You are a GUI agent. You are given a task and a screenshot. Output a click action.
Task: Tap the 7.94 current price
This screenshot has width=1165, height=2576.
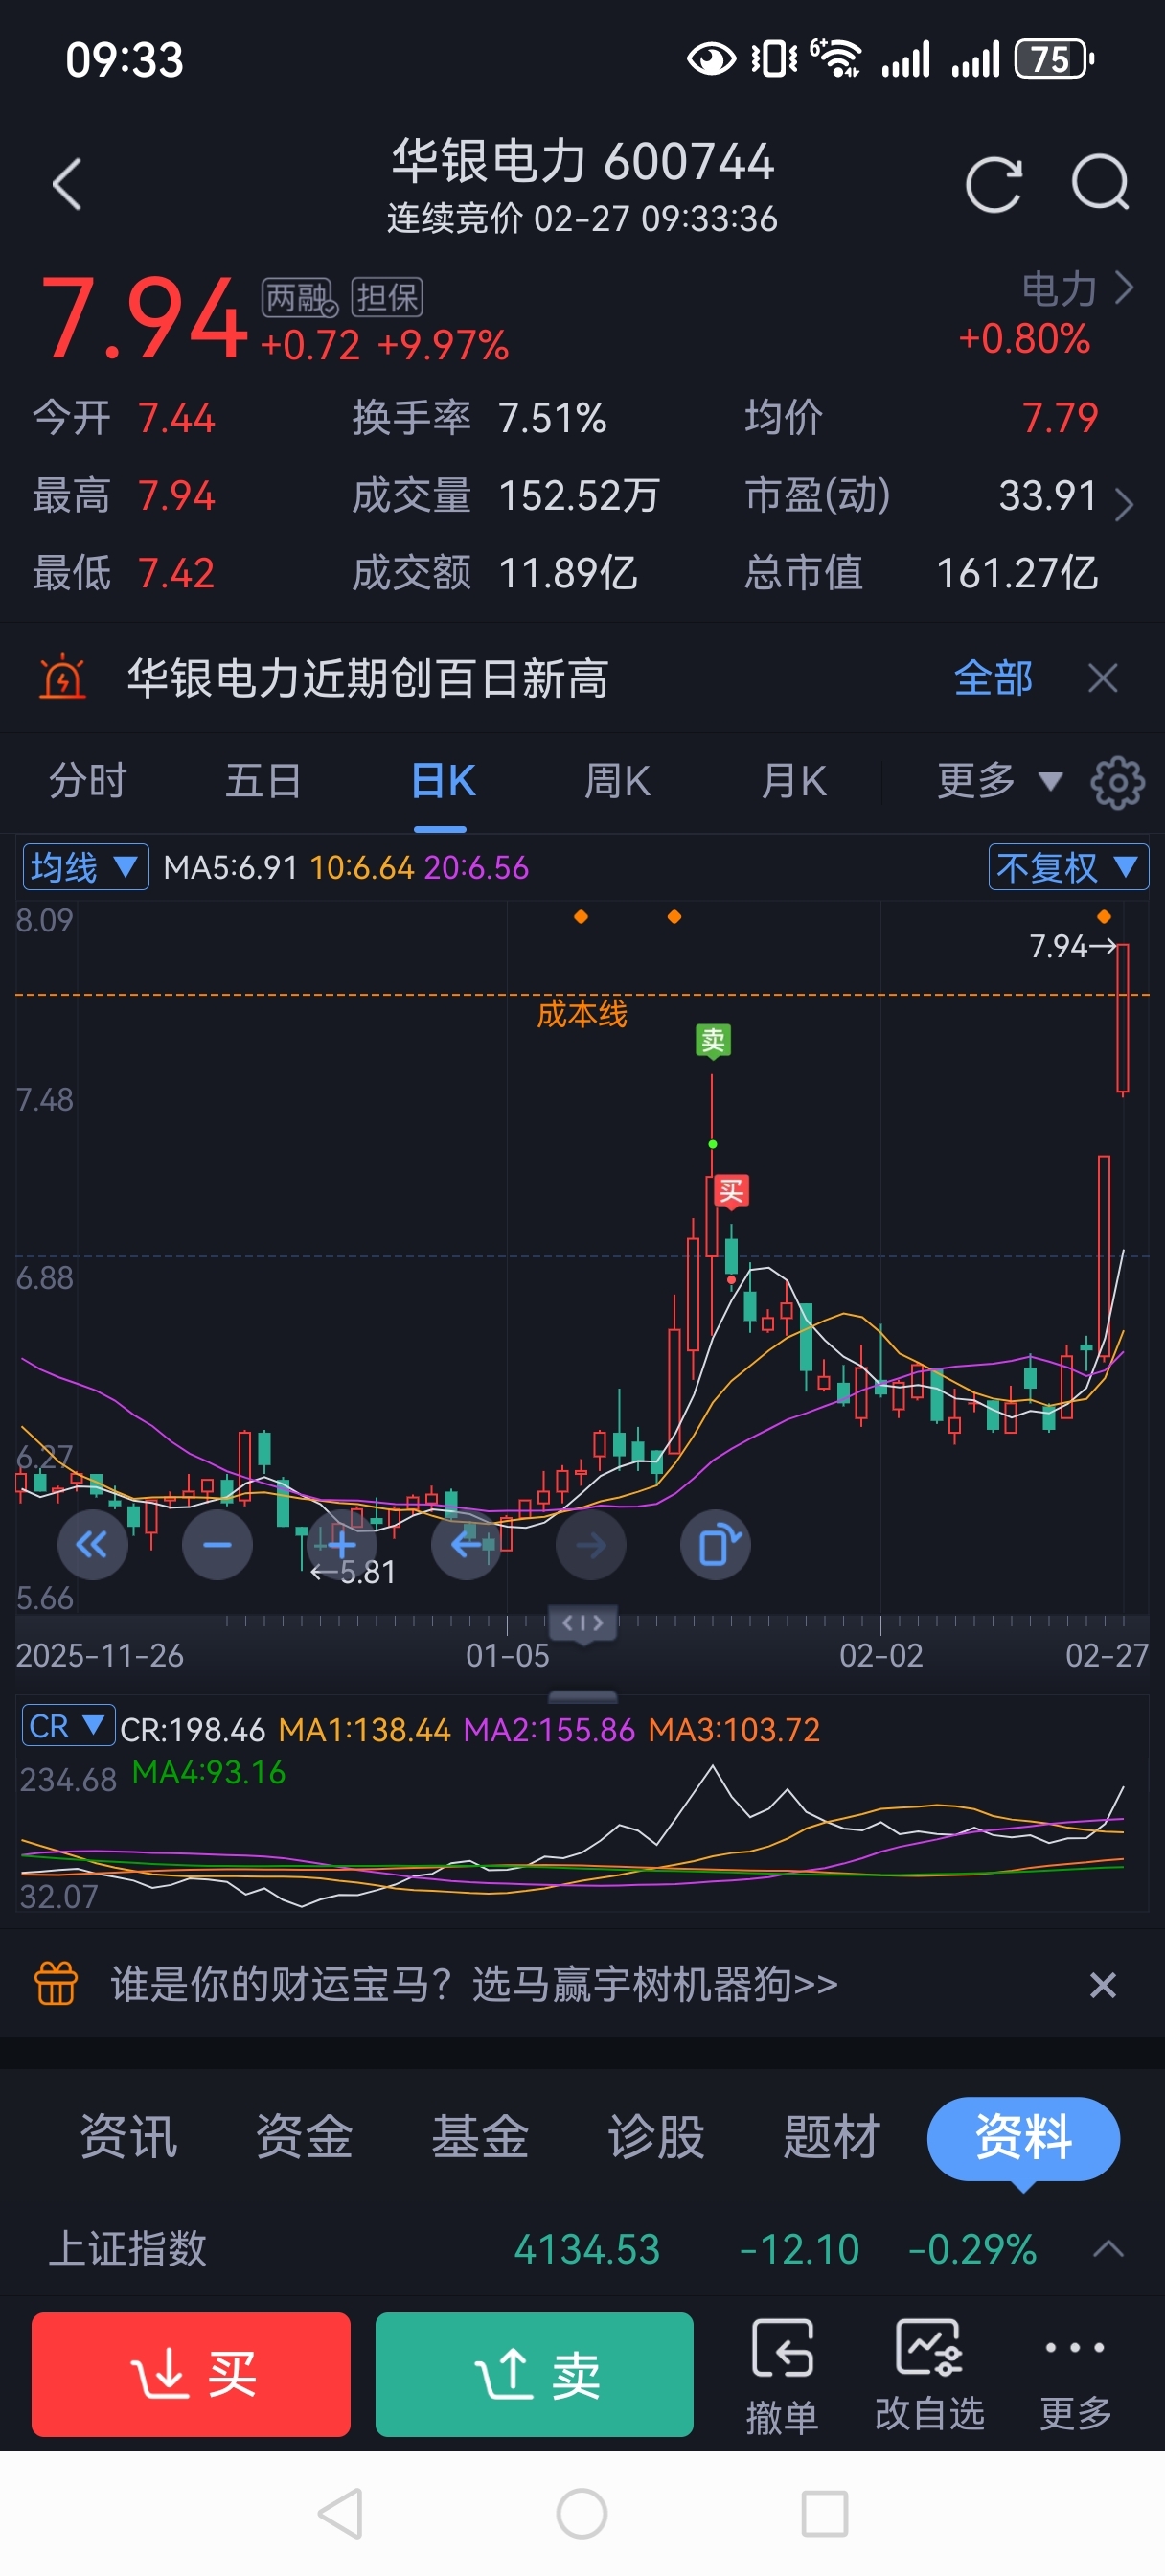tap(142, 317)
